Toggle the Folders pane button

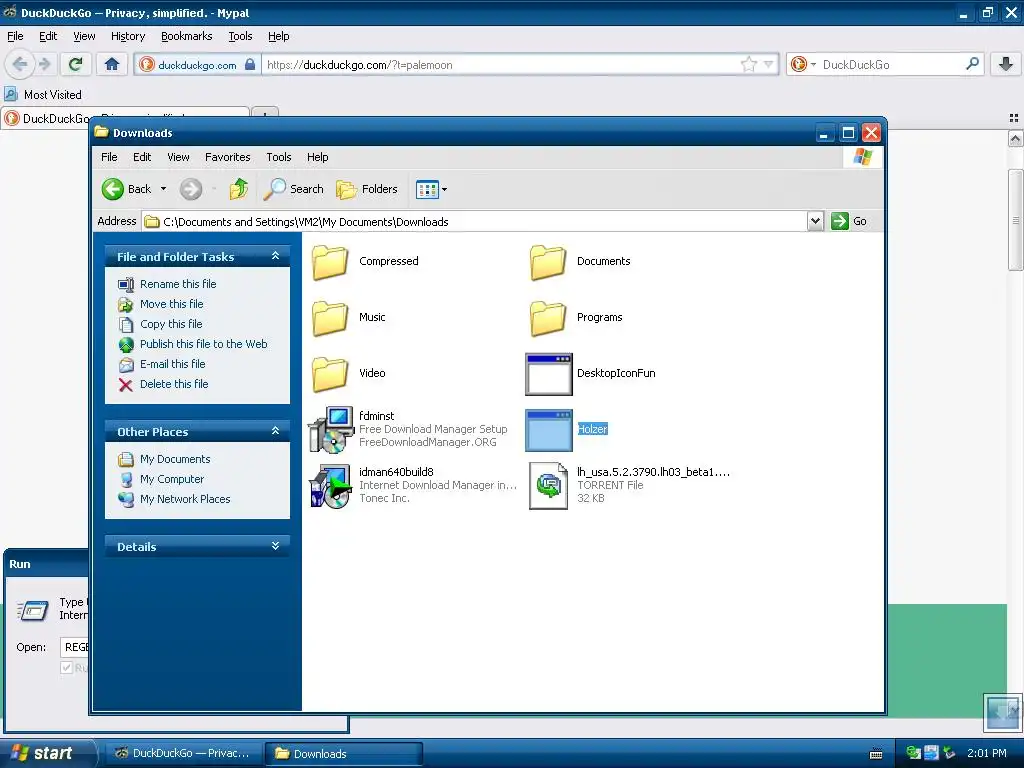[367, 189]
